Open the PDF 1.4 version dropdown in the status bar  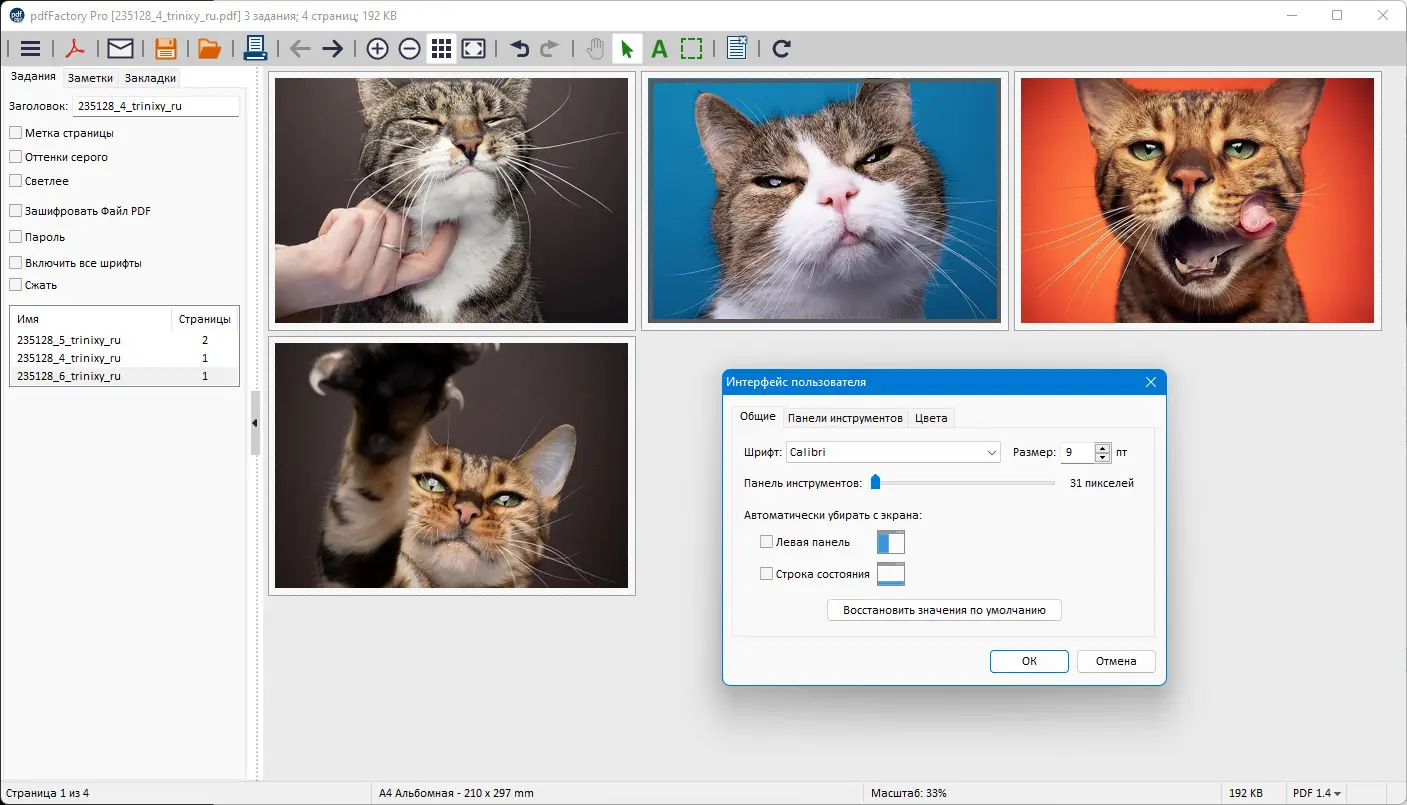coord(1316,793)
